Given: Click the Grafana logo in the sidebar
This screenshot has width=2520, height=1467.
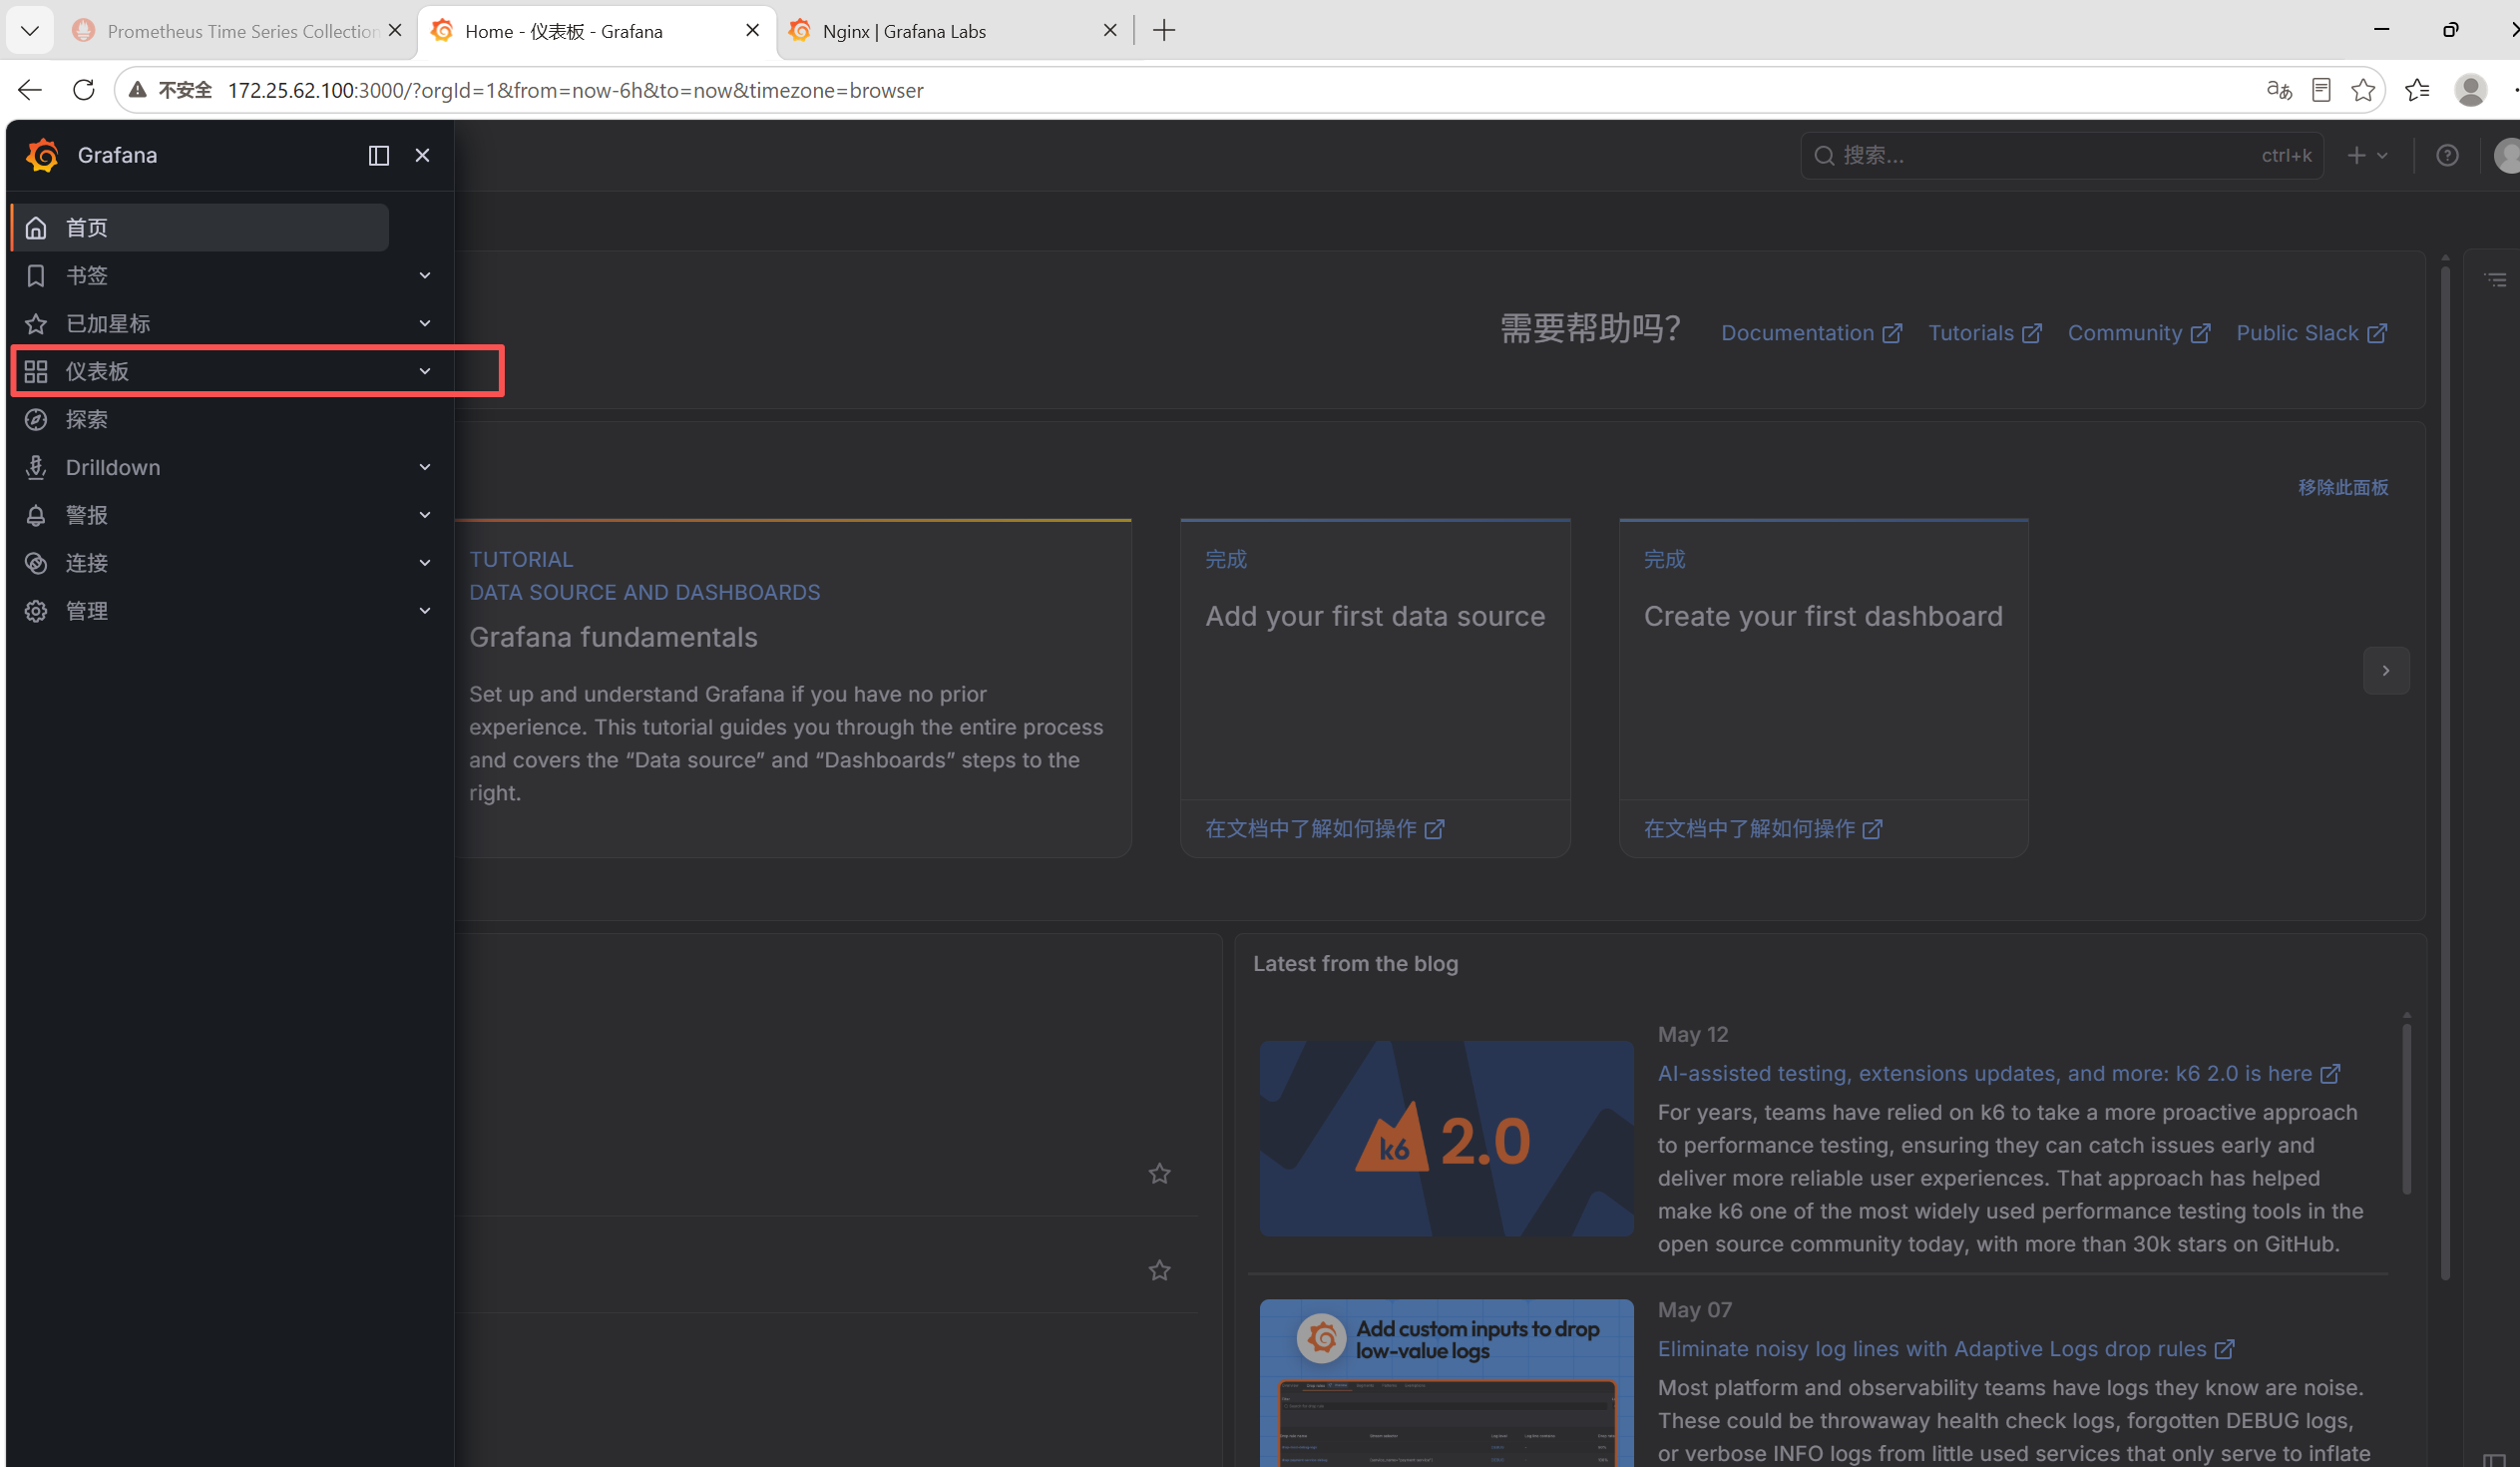Looking at the screenshot, I should coord(42,155).
